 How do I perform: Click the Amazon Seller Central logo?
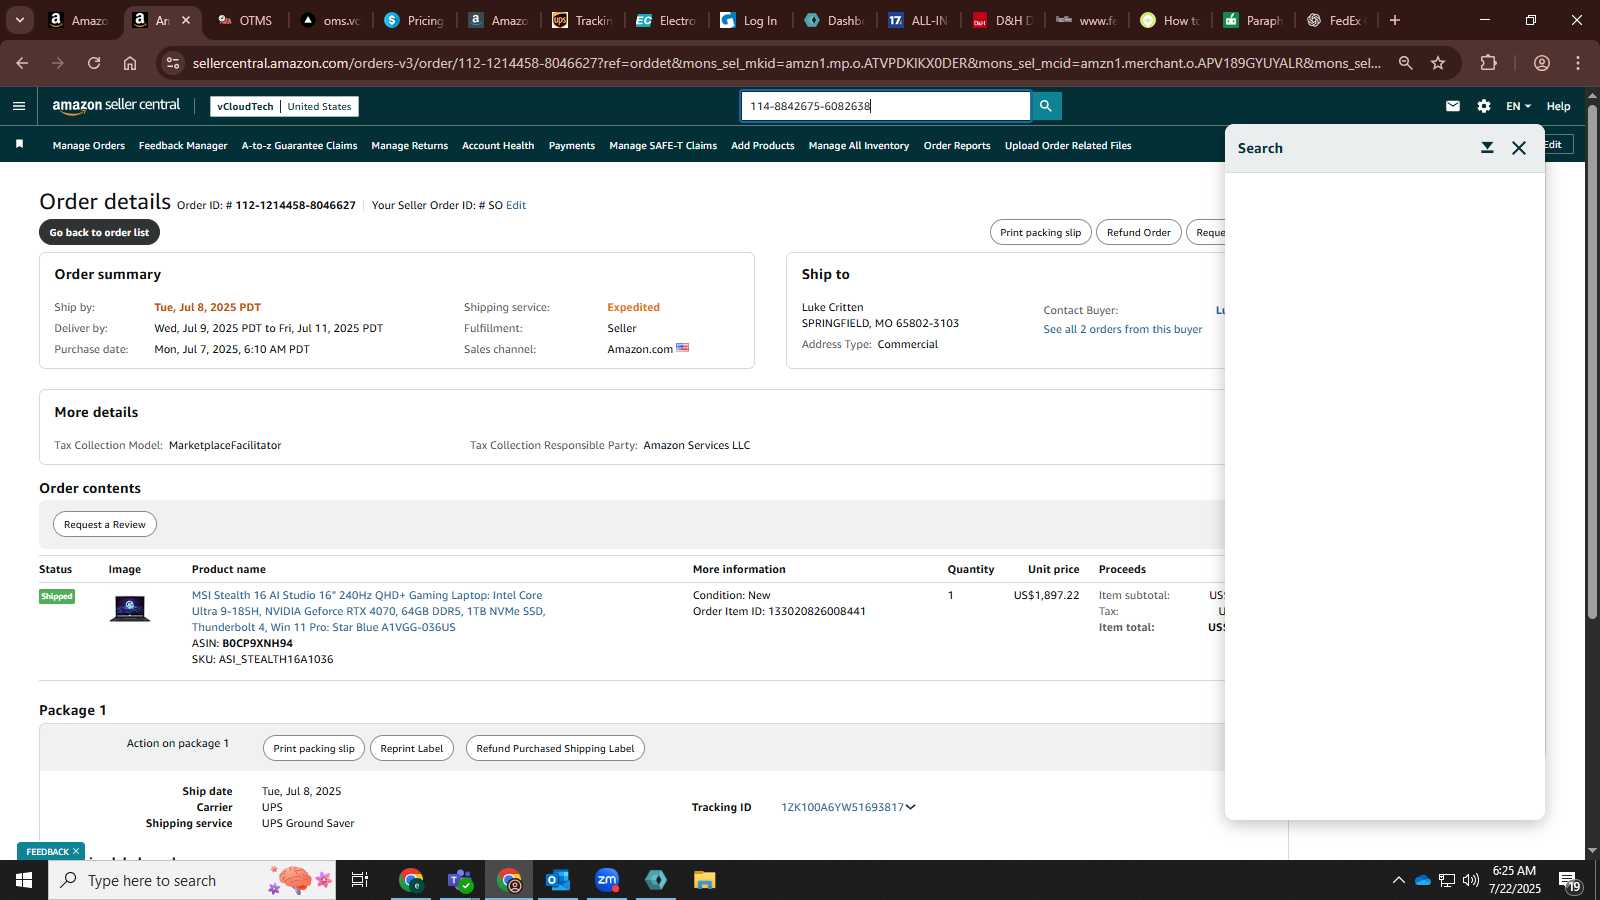(x=116, y=106)
